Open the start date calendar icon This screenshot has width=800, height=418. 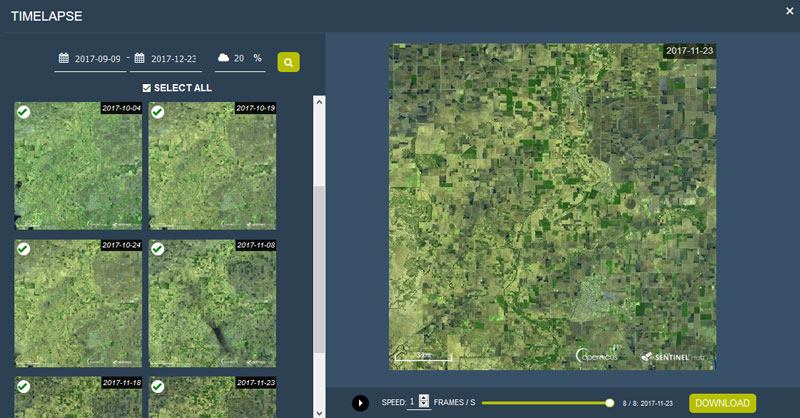coord(64,58)
